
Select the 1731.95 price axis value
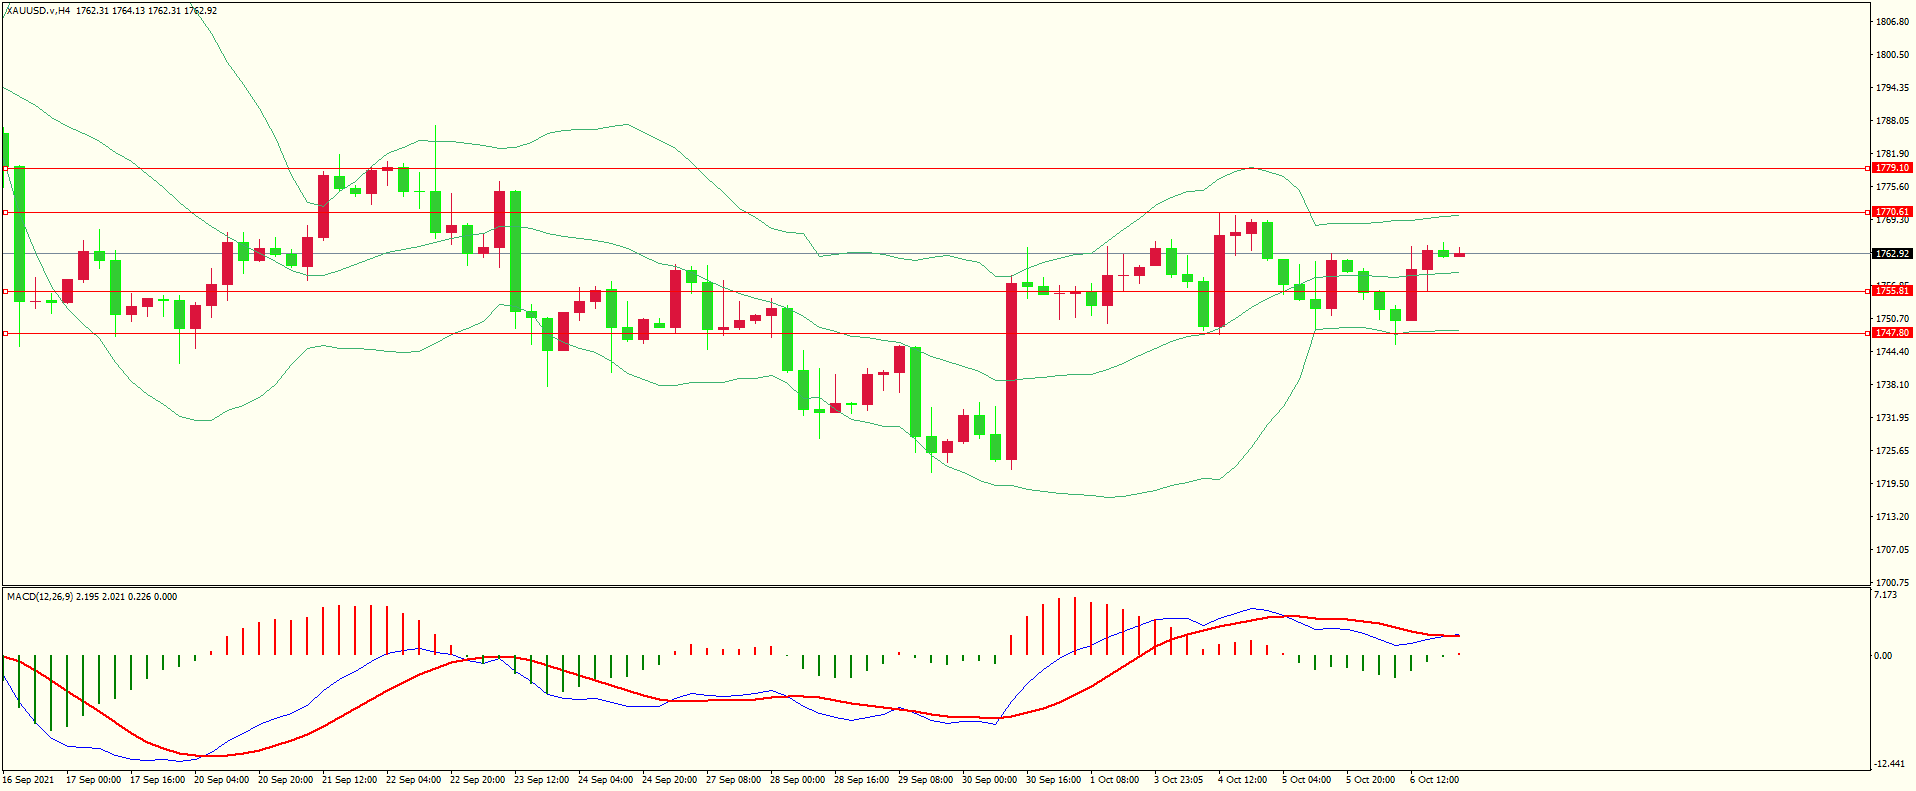tap(1892, 418)
